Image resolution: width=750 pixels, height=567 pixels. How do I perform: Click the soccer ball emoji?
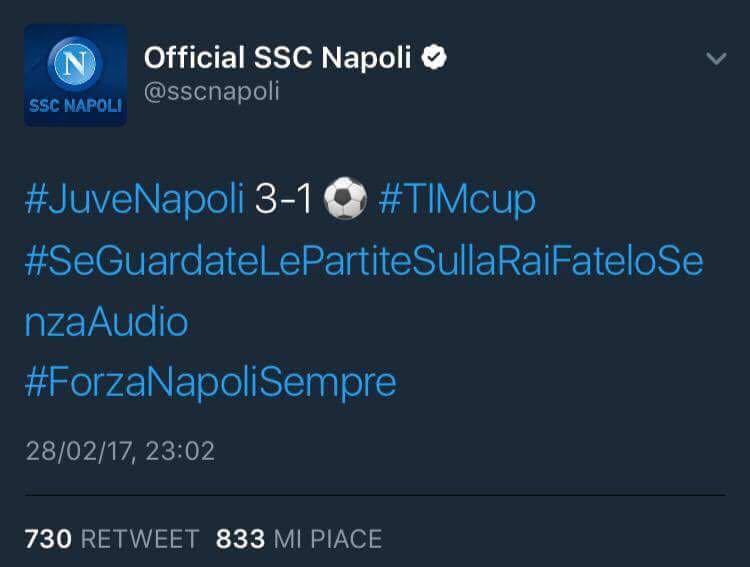[x=346, y=200]
